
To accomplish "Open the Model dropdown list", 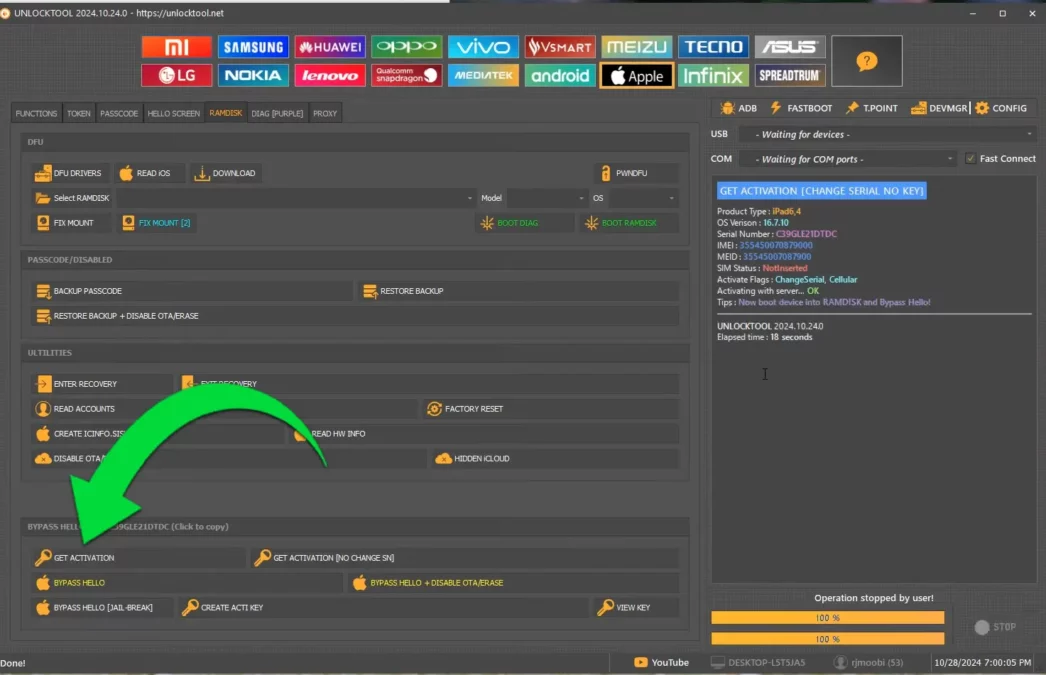I will 546,198.
